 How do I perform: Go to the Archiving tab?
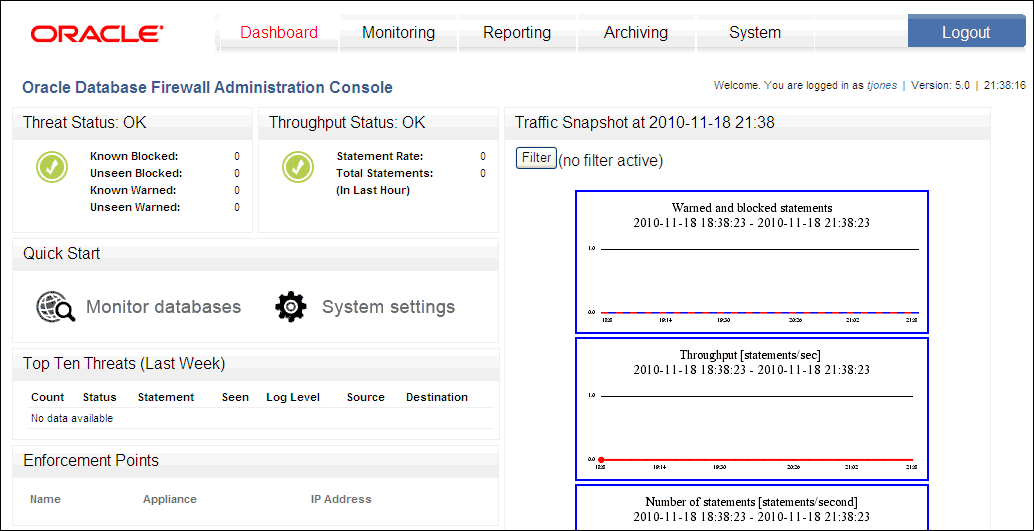coord(636,32)
